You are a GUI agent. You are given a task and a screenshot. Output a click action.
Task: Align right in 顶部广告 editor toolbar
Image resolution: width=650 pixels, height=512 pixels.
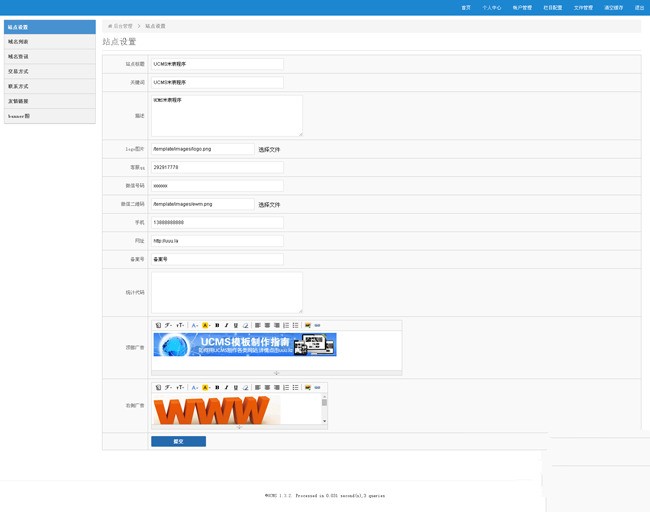point(277,325)
